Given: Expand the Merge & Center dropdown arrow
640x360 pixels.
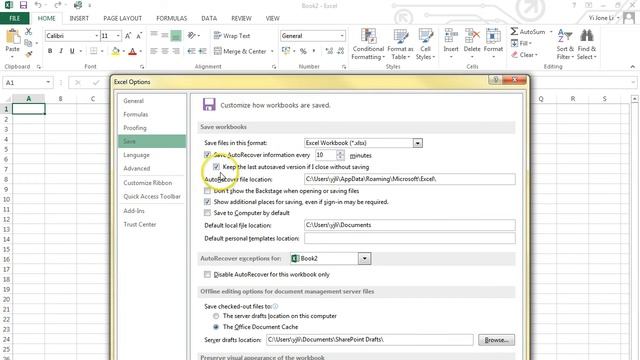Looking at the screenshot, I should click(272, 51).
